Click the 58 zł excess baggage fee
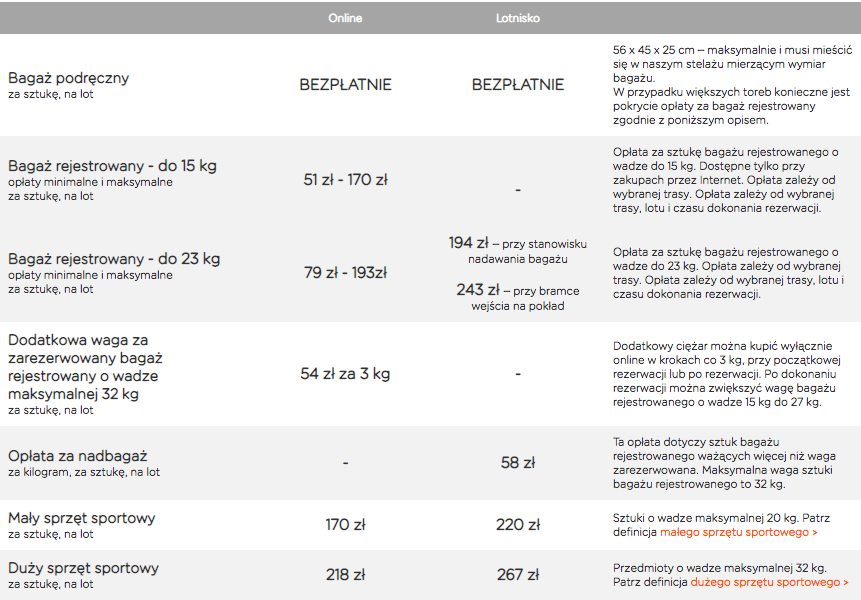Viewport: 861px width, 600px height. [517, 463]
